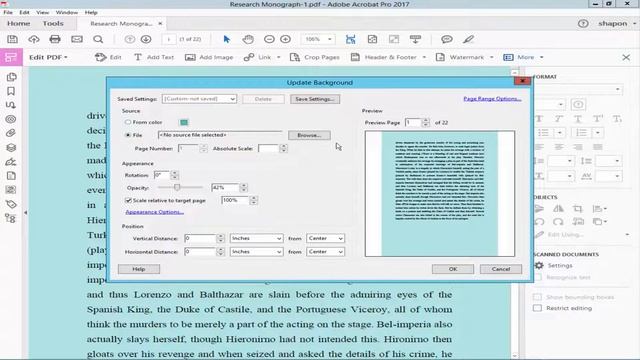The height and width of the screenshot is (360, 640).
Task: Open attachments paperclip panel icon
Action: click(x=11, y=133)
